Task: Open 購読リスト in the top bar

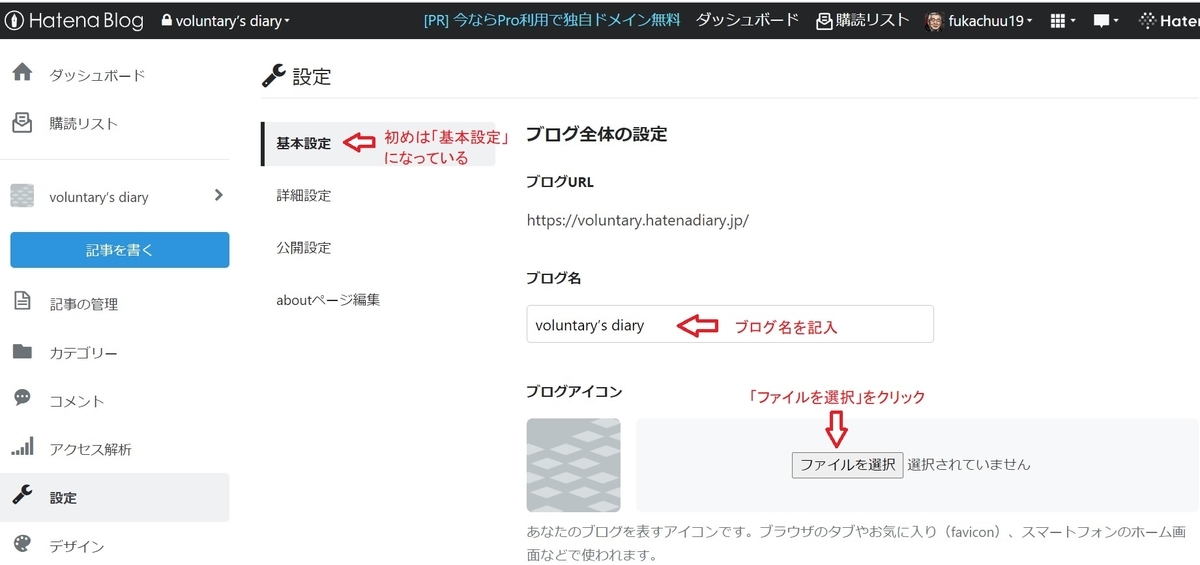Action: pos(863,20)
